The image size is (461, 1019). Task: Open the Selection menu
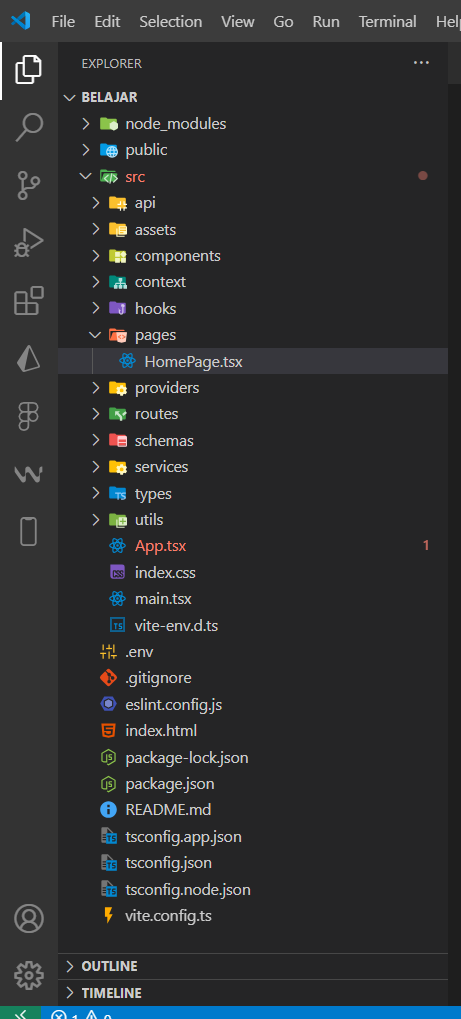coord(170,21)
